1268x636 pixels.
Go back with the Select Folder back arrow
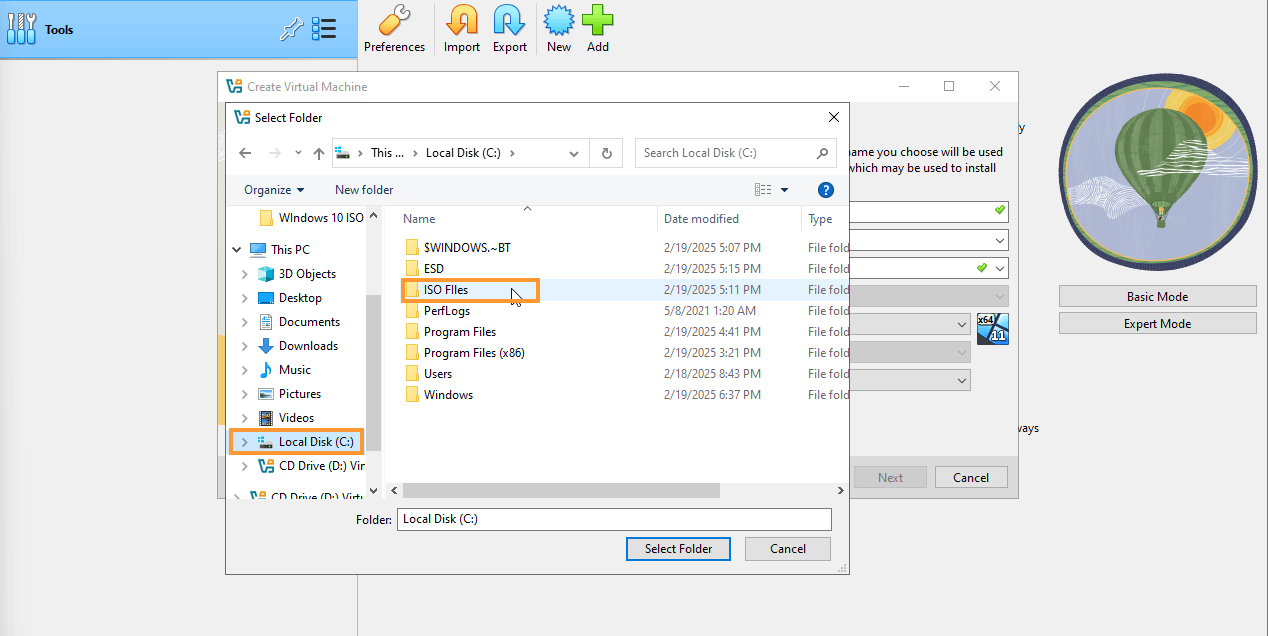click(x=246, y=153)
